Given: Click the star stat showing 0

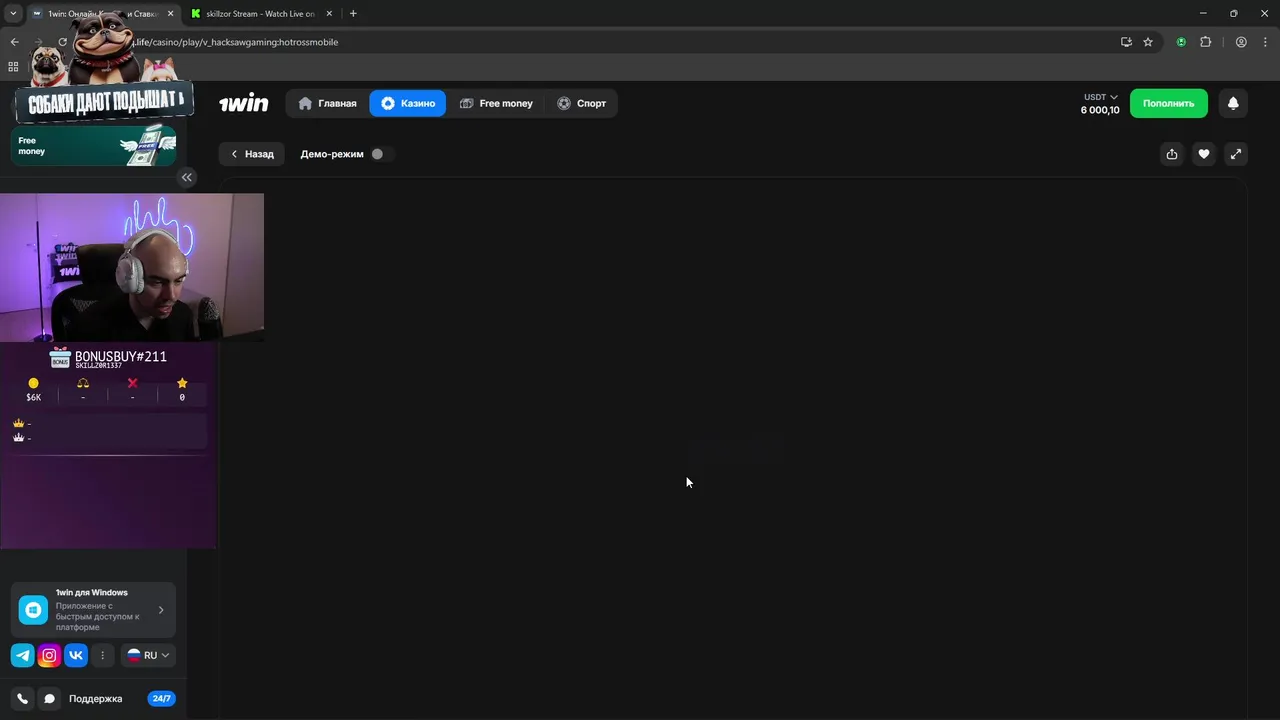Looking at the screenshot, I should coord(182,390).
